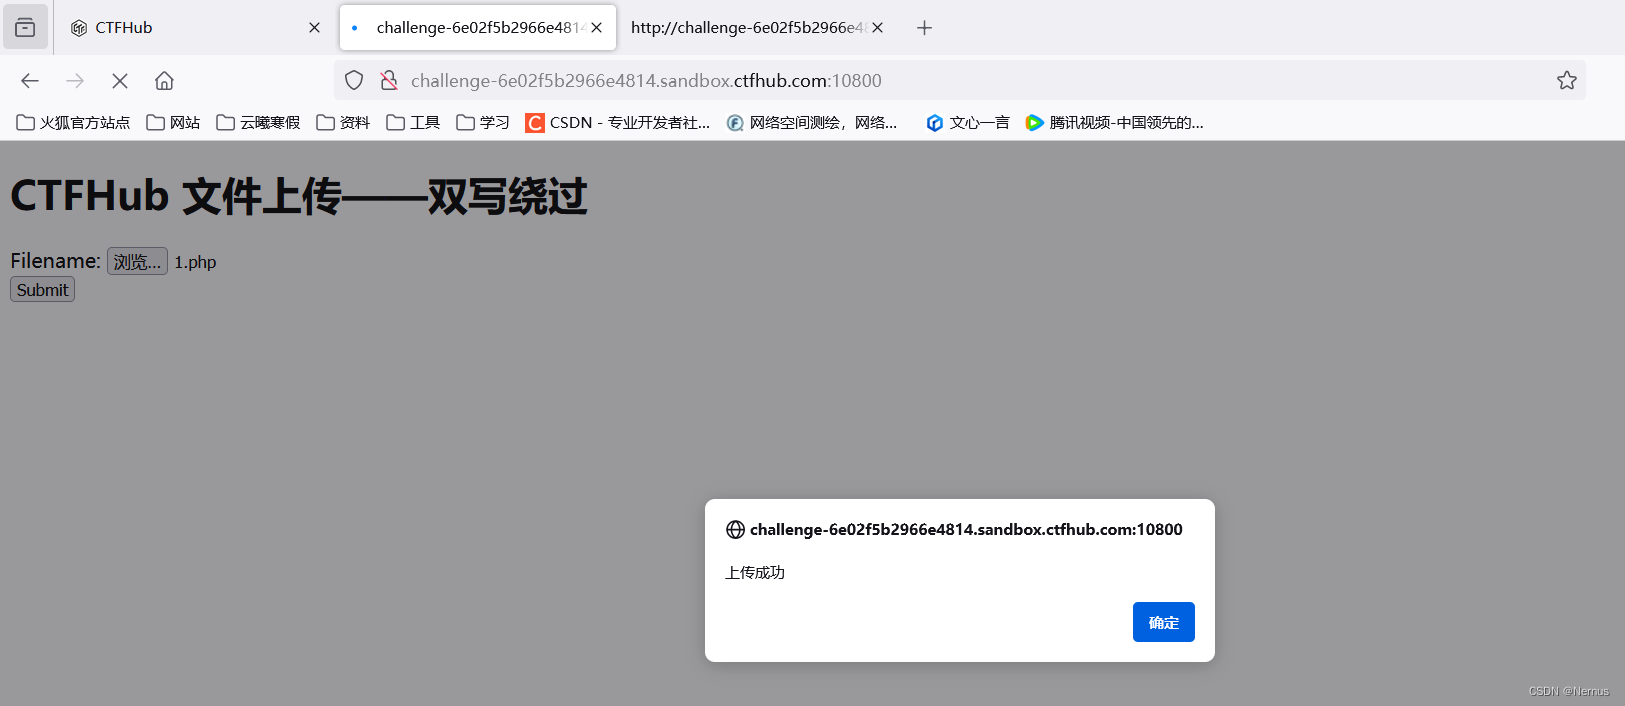The height and width of the screenshot is (706, 1625).
Task: Open the 火狐官方站点 bookmark folder
Action: click(73, 123)
